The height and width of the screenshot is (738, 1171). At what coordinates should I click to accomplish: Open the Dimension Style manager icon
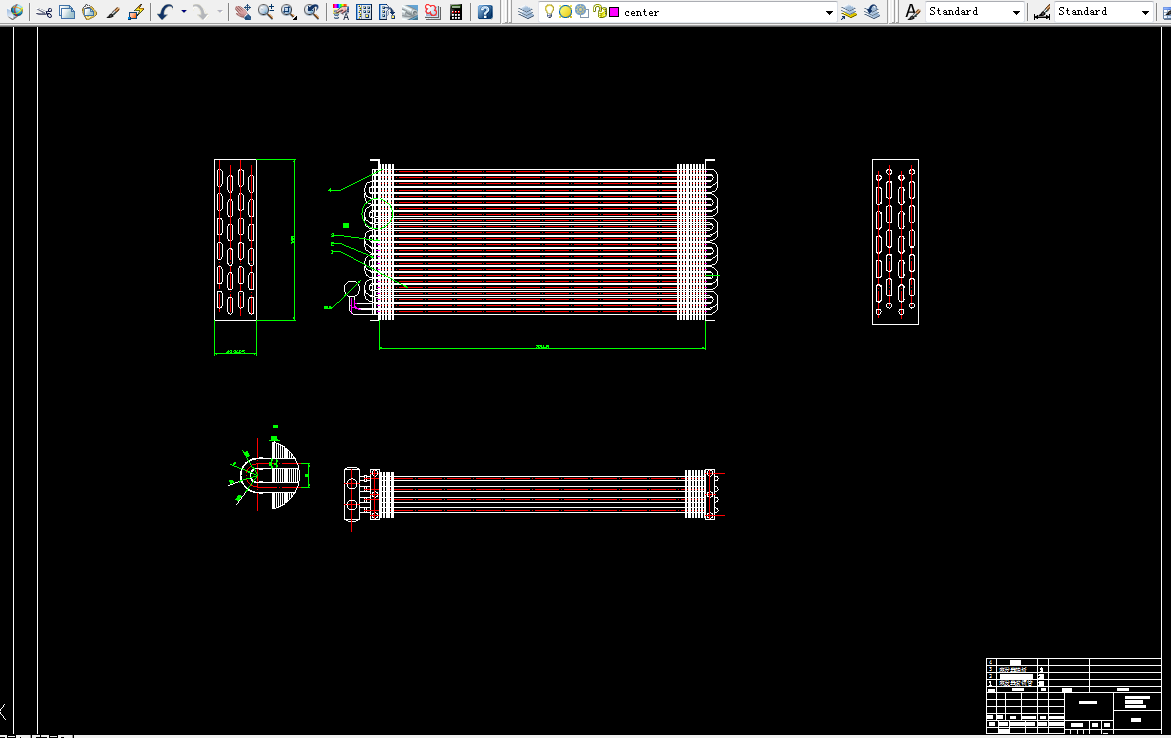tap(1042, 12)
